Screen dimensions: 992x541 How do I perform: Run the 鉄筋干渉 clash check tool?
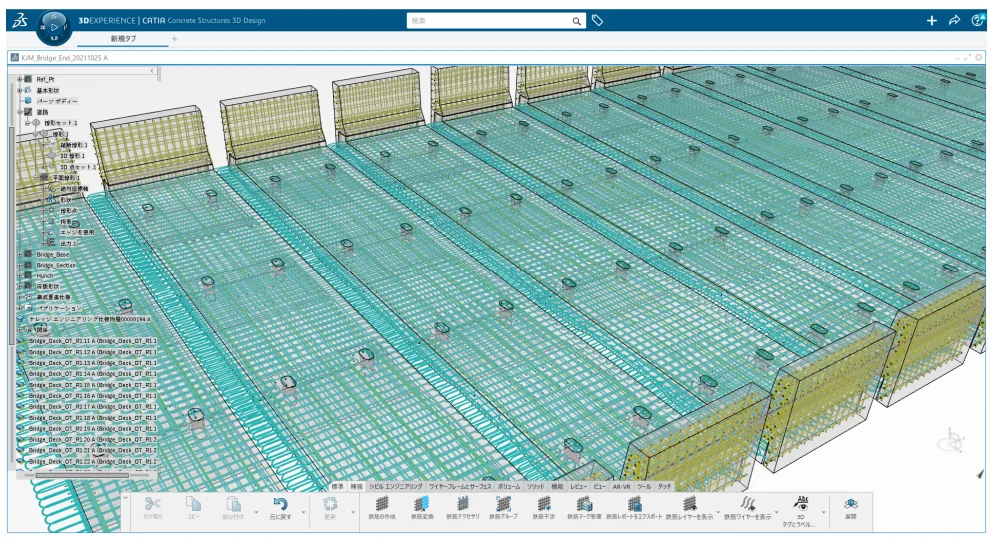tap(544, 508)
